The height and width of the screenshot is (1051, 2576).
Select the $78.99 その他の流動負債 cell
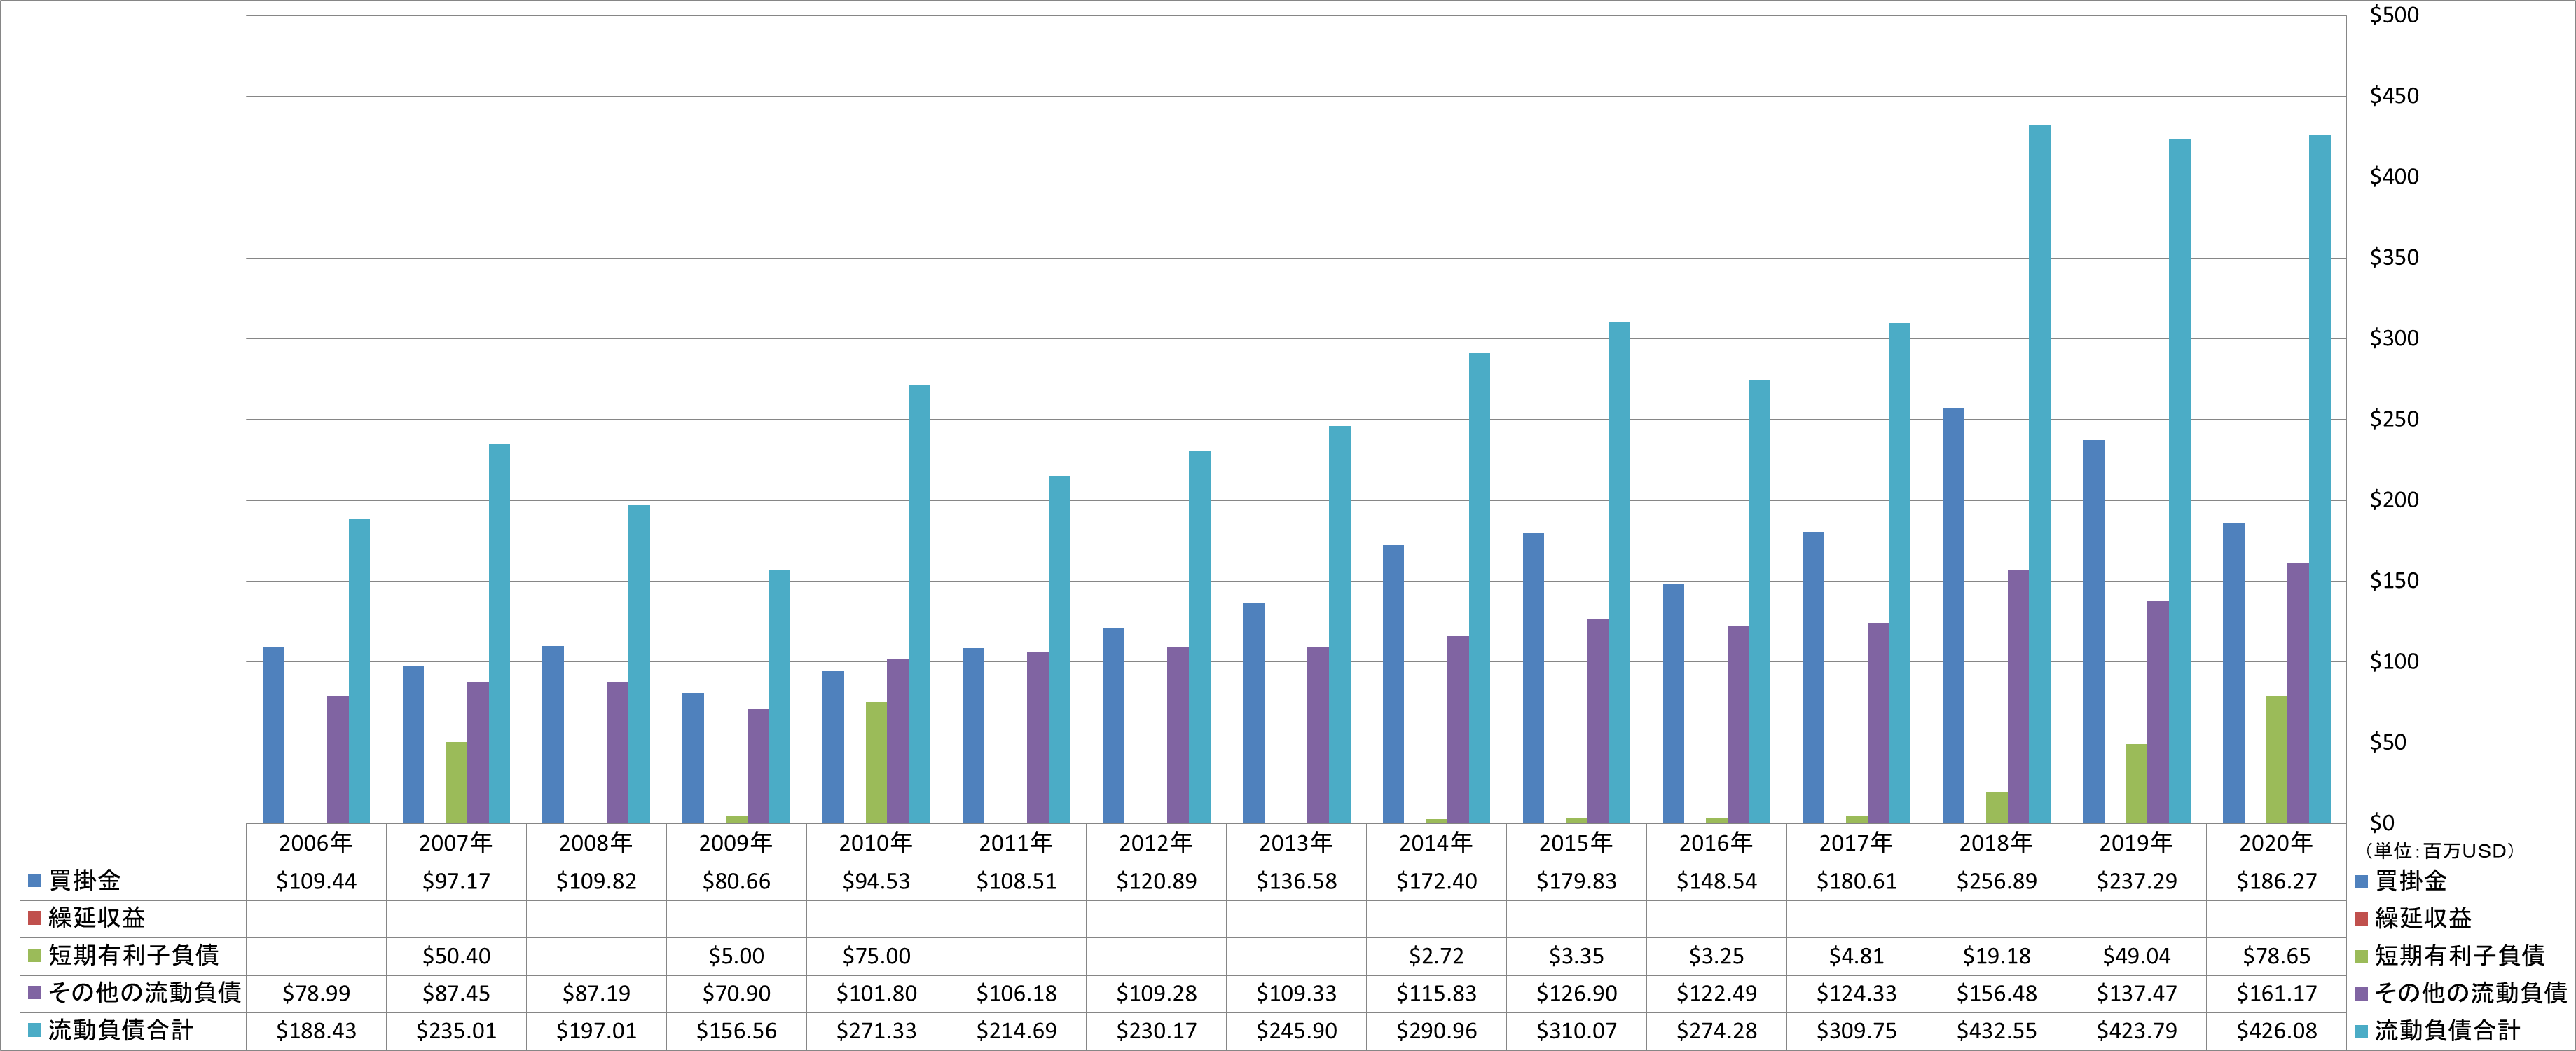pyautogui.click(x=316, y=994)
